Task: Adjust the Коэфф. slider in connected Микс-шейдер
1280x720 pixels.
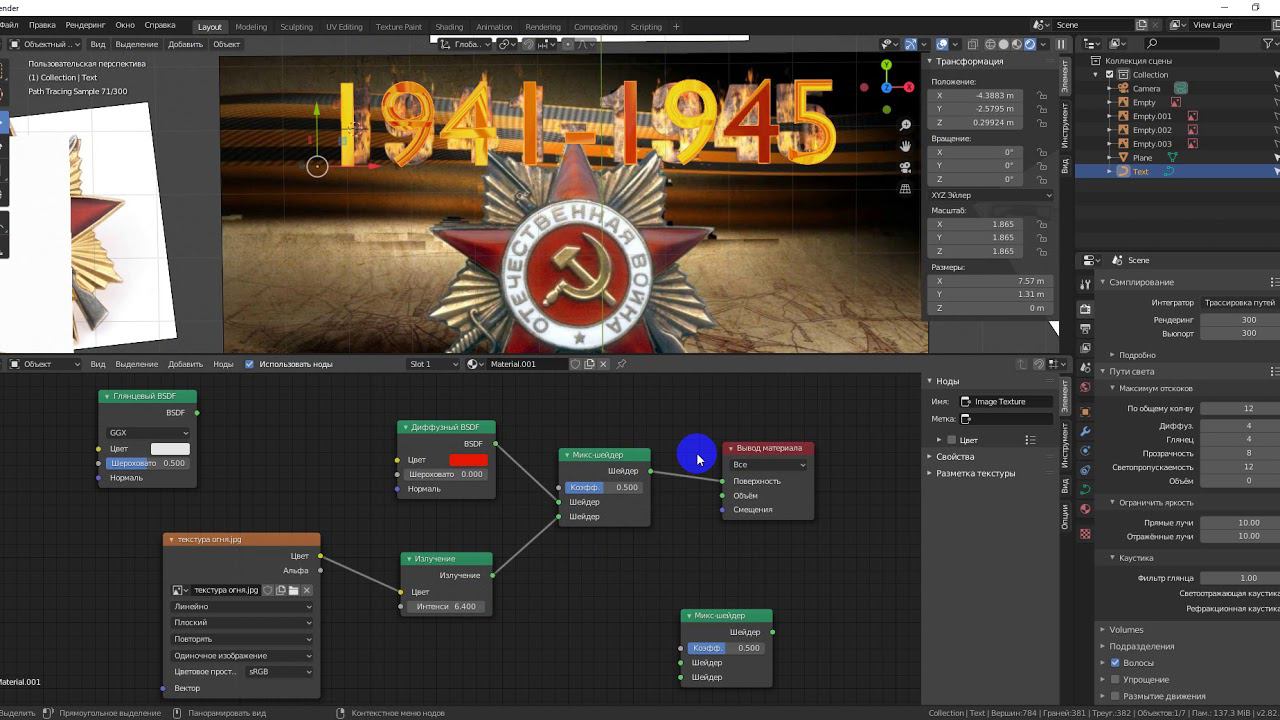Action: click(603, 488)
